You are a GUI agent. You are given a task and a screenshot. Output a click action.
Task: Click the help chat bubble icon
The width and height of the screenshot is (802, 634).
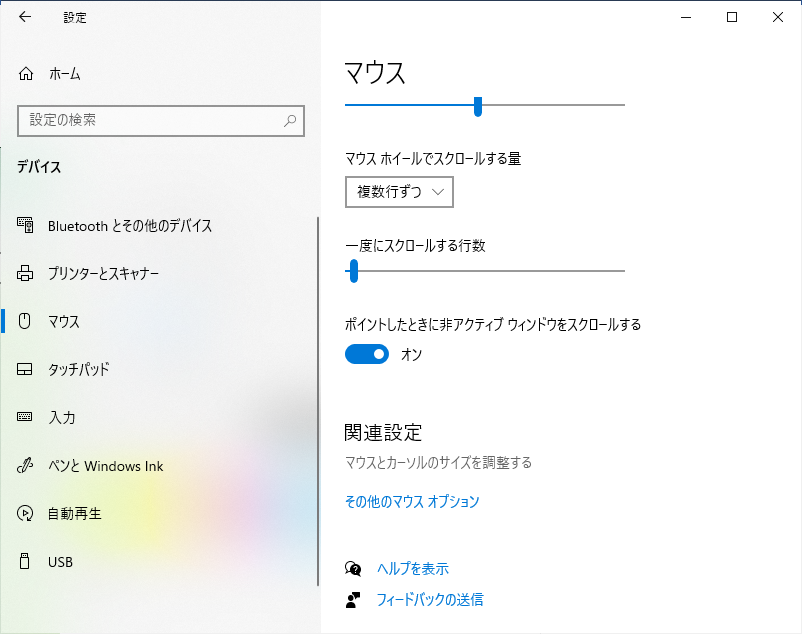353,569
